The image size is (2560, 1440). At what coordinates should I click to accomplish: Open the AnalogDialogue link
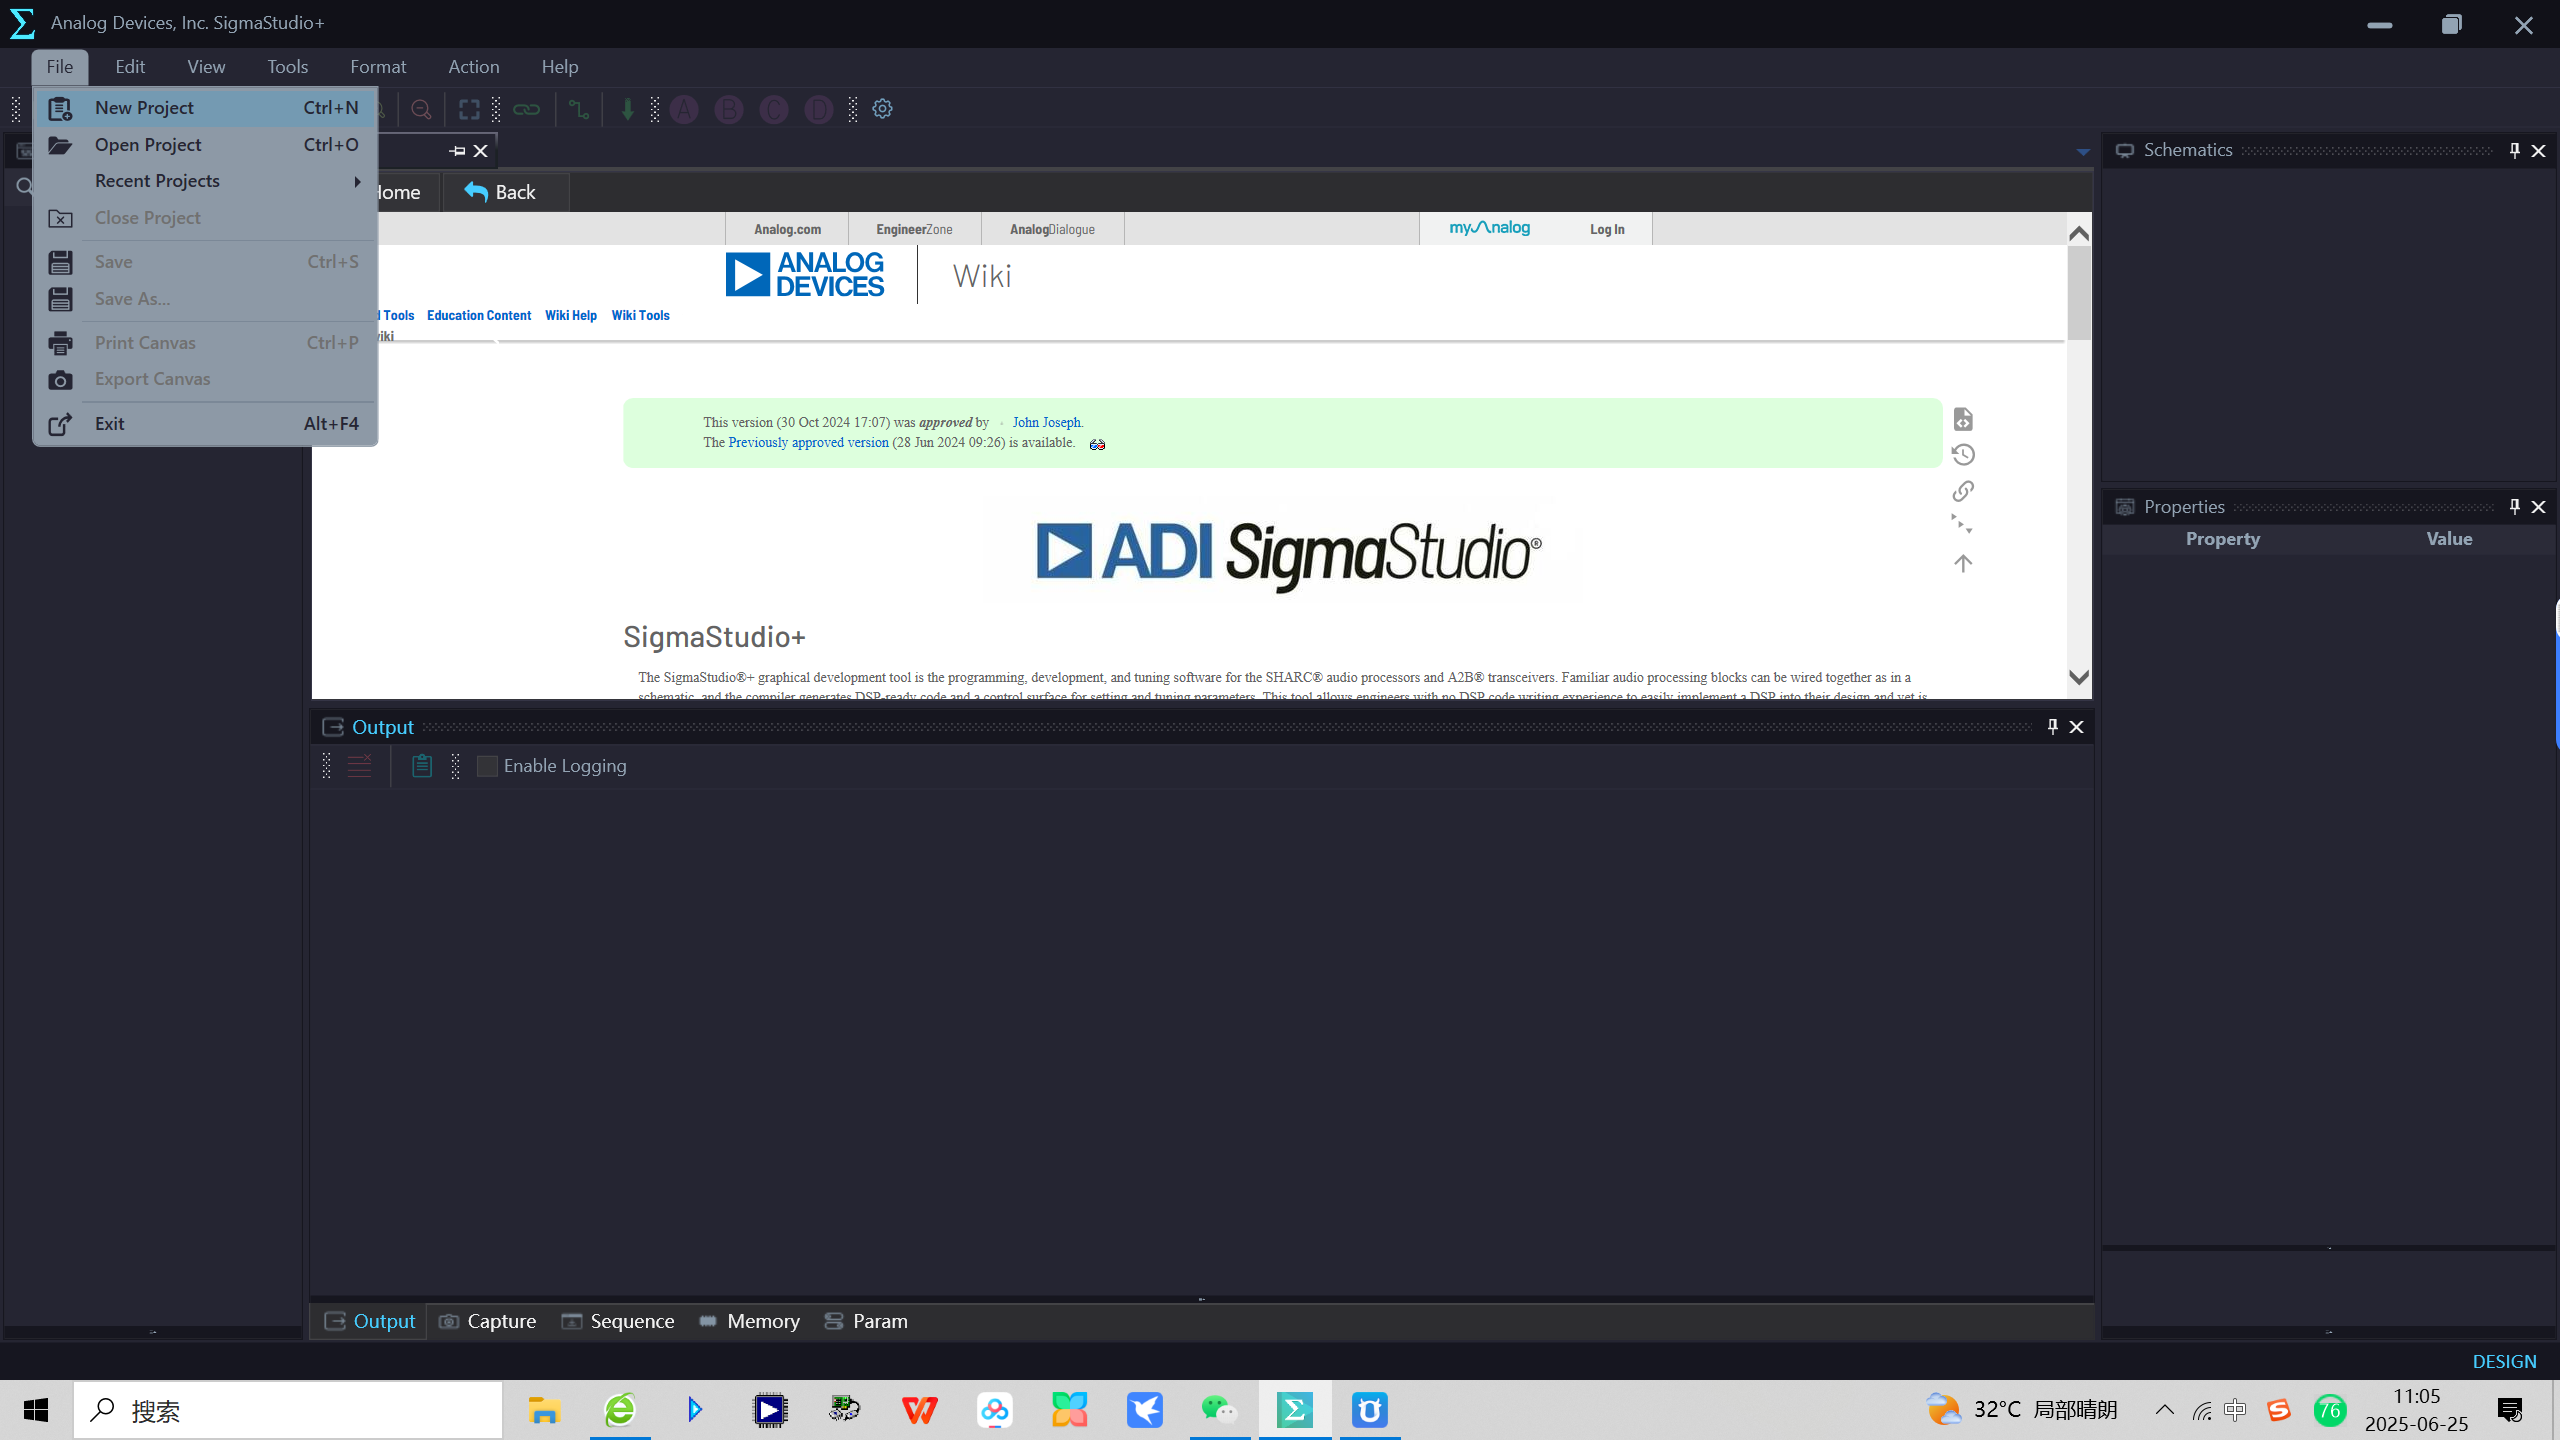(x=1052, y=229)
